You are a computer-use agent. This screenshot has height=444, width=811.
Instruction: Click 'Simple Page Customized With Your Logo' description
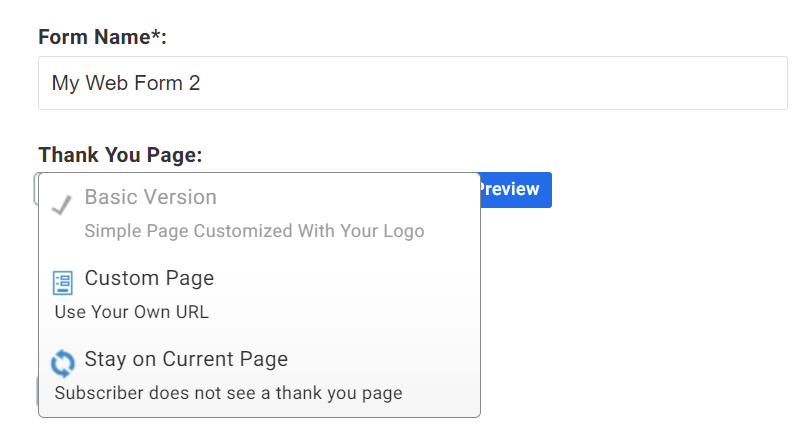tap(254, 231)
